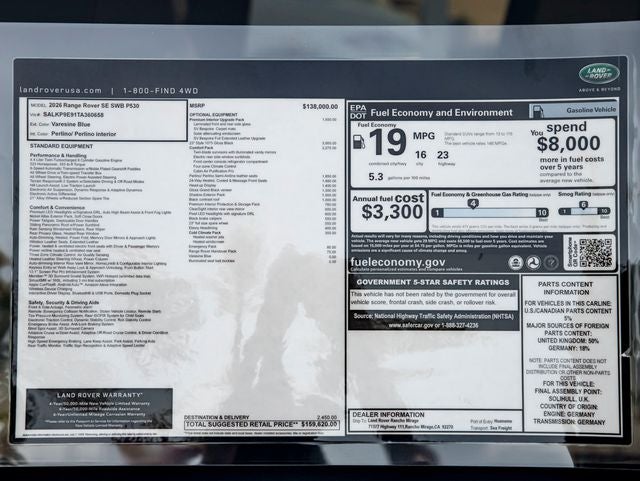
Task: Click the Transmission: Germany line
Action: pos(569,422)
